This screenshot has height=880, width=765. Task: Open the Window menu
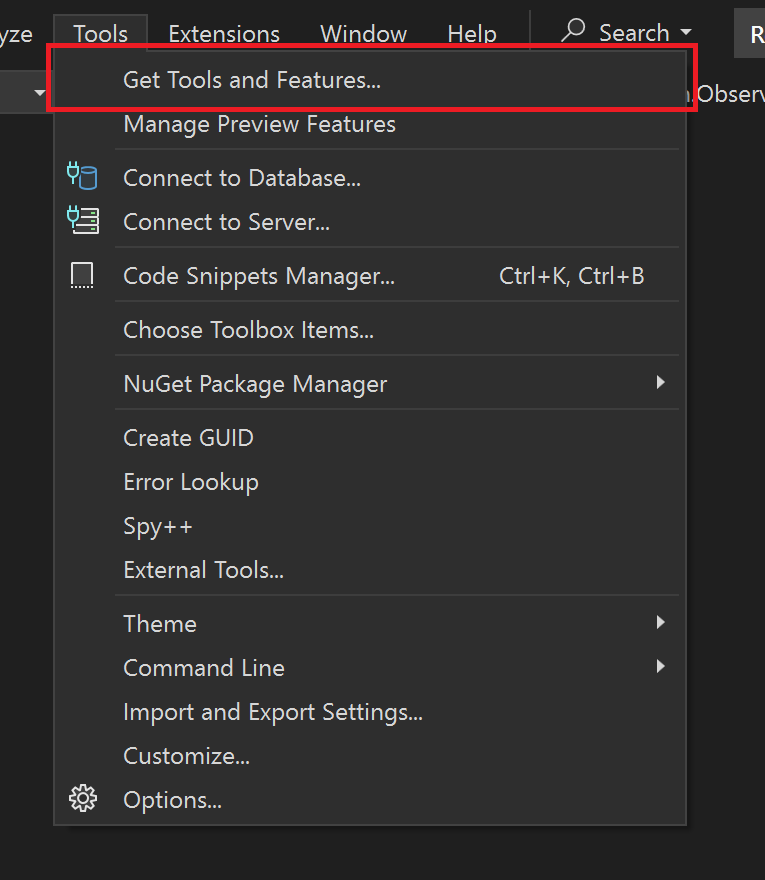(x=363, y=34)
